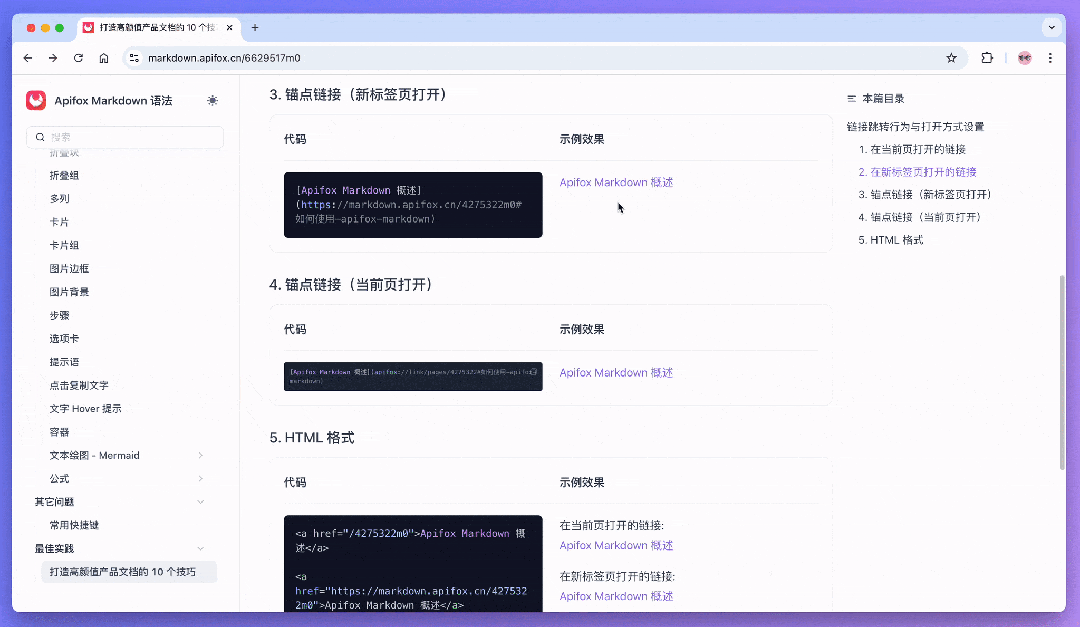Open the 多列 sidebar item

point(59,198)
